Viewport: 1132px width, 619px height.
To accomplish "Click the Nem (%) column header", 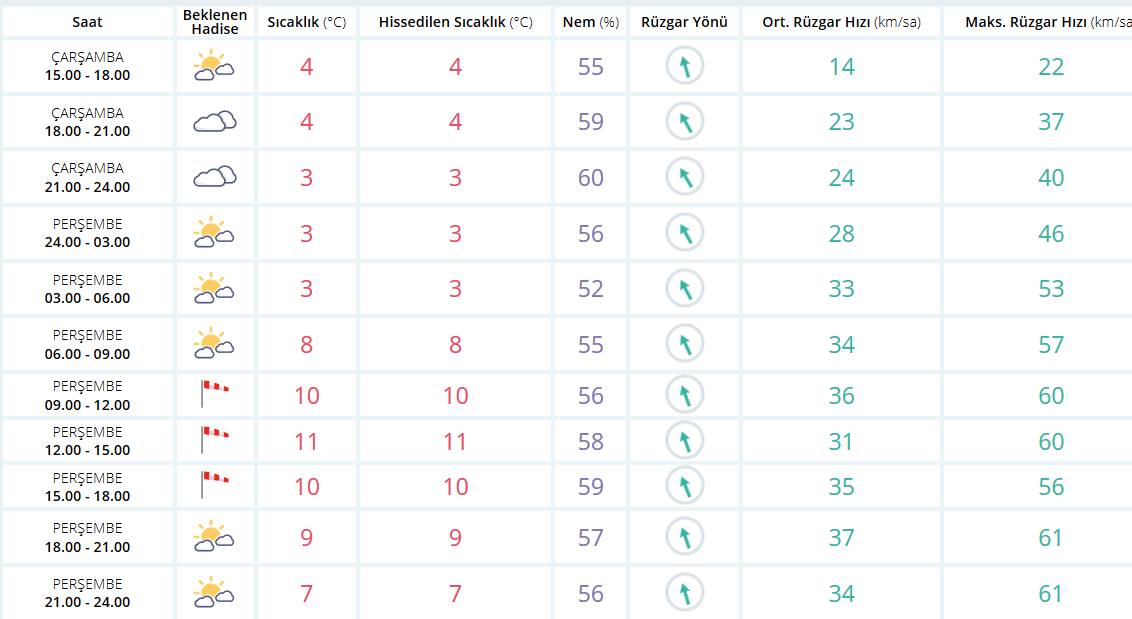I will (x=590, y=22).
